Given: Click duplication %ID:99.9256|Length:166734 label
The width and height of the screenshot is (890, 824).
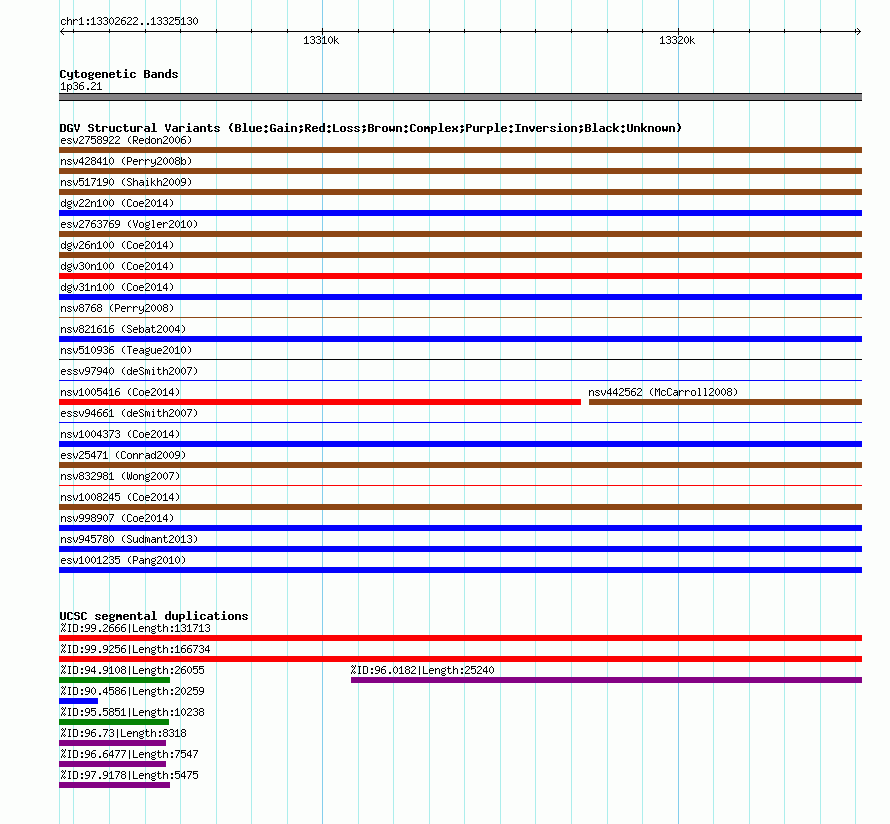Looking at the screenshot, I should [x=135, y=649].
